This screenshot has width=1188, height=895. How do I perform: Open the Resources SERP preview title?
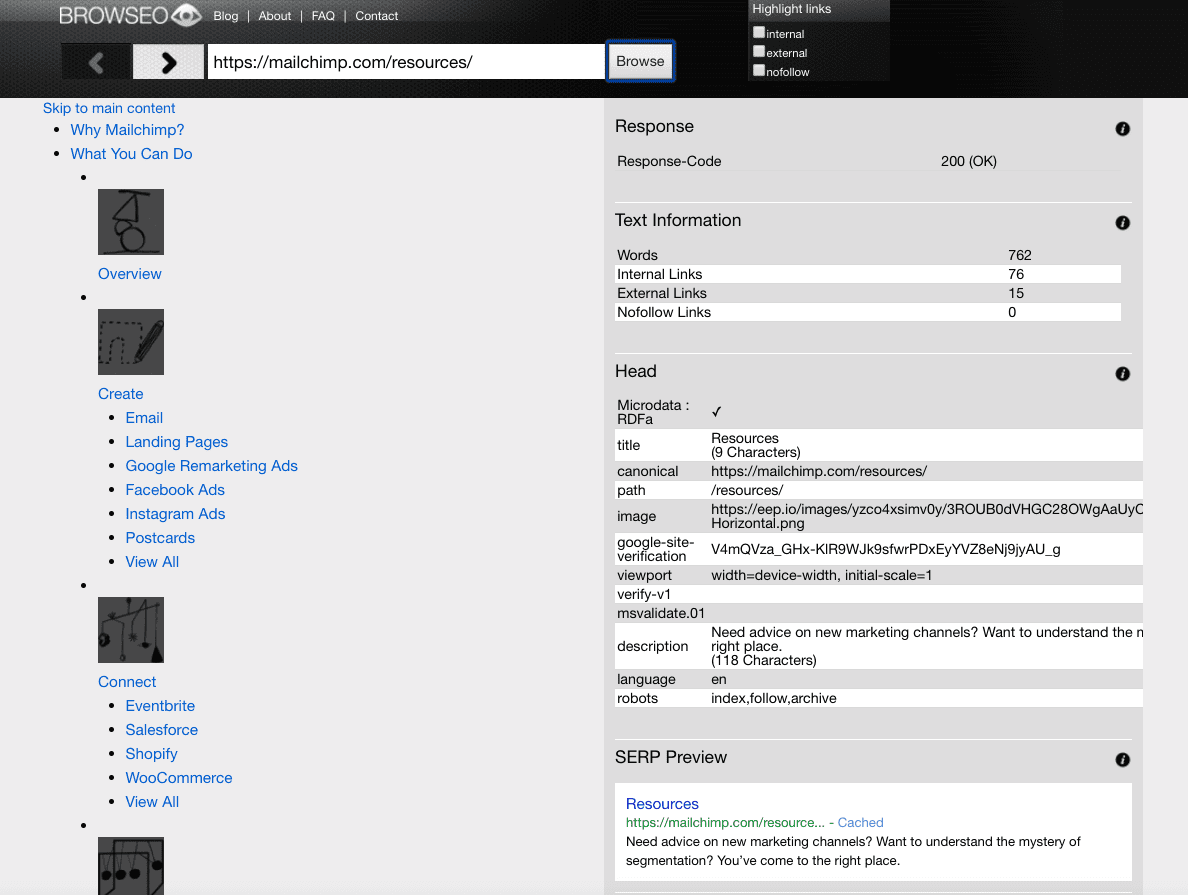[662, 804]
